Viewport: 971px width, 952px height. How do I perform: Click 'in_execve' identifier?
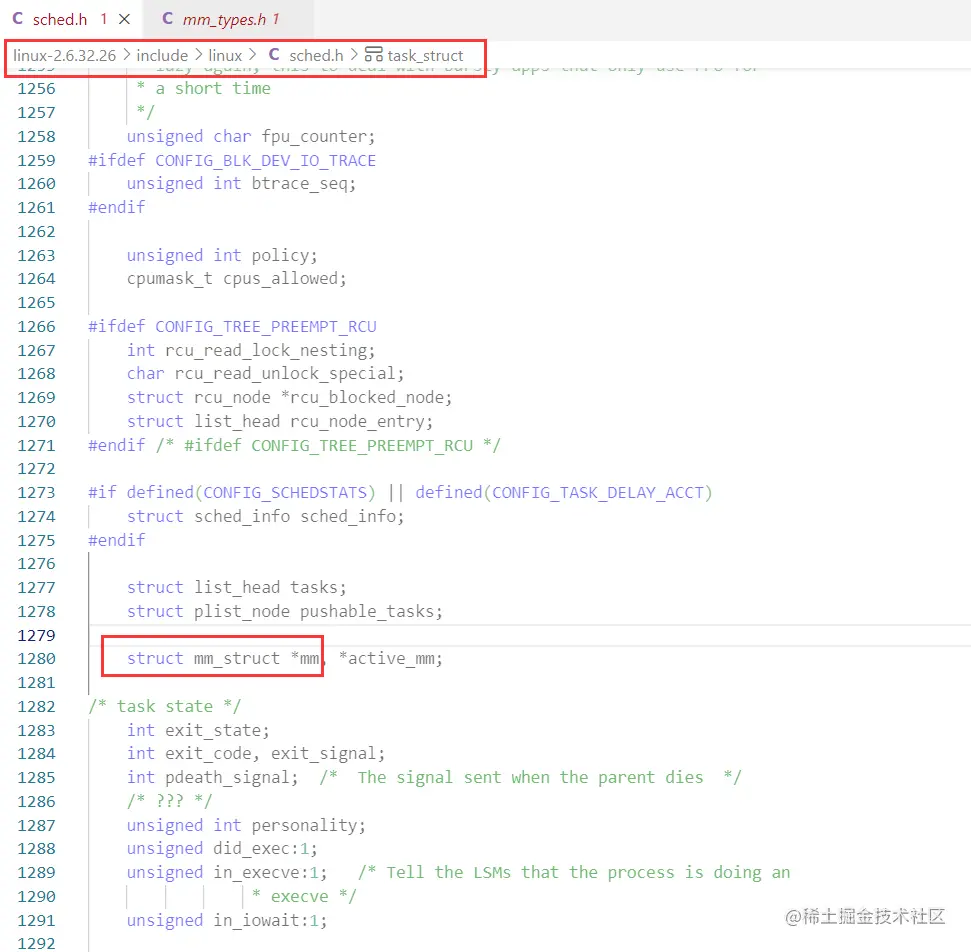point(256,873)
